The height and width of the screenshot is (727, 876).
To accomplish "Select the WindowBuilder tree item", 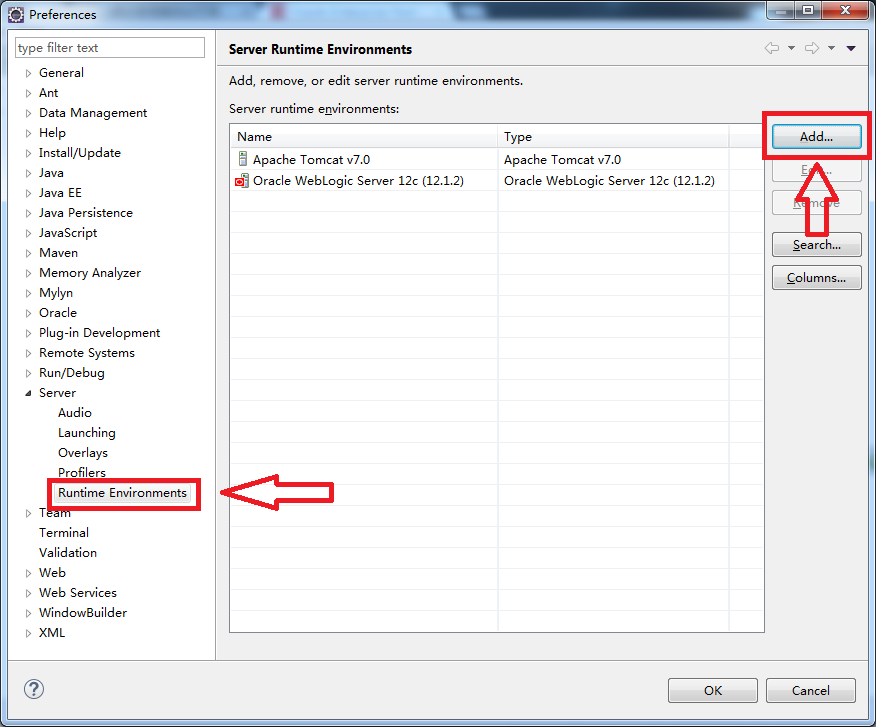I will 83,613.
